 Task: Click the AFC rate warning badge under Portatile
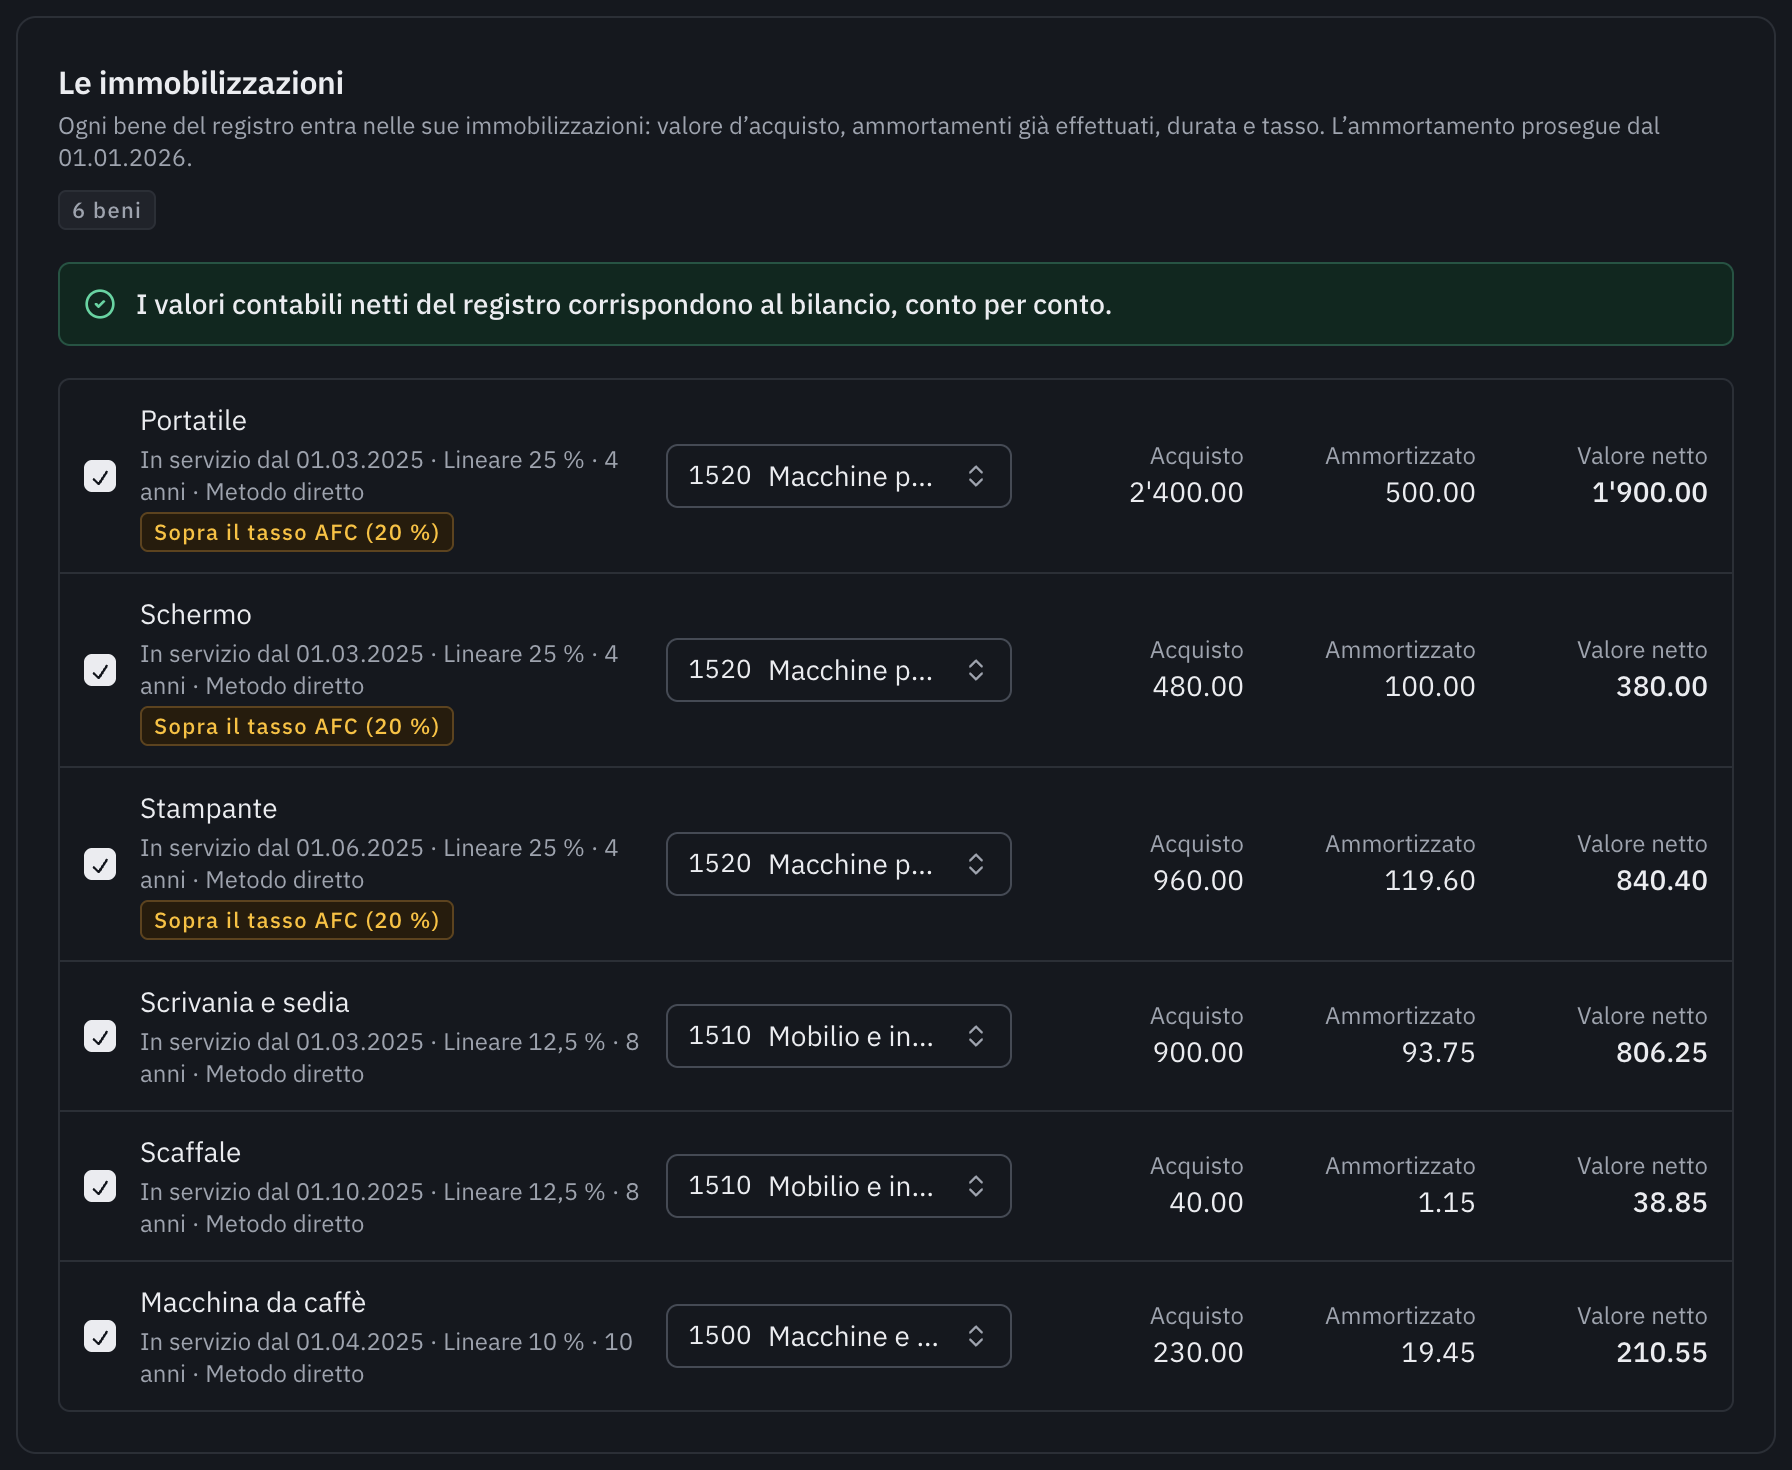pyautogui.click(x=297, y=532)
